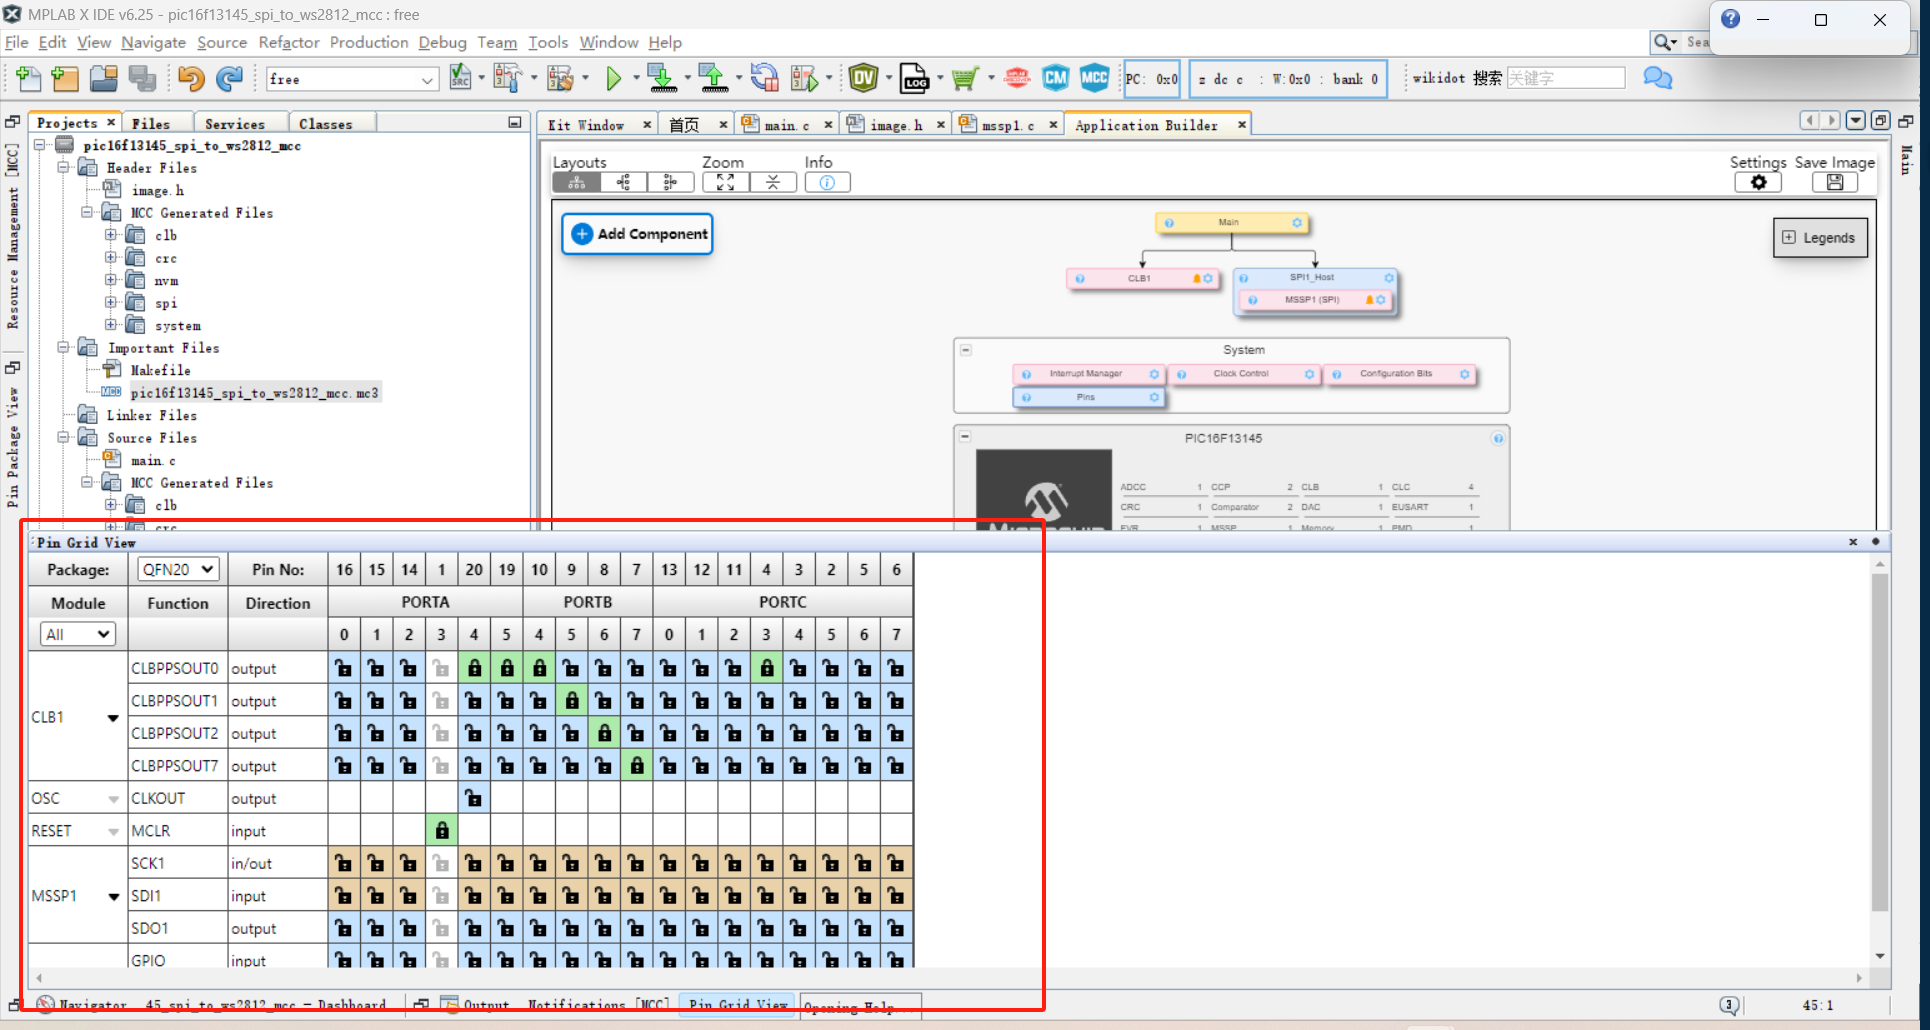Click the Read Device Memory icon

click(x=713, y=77)
